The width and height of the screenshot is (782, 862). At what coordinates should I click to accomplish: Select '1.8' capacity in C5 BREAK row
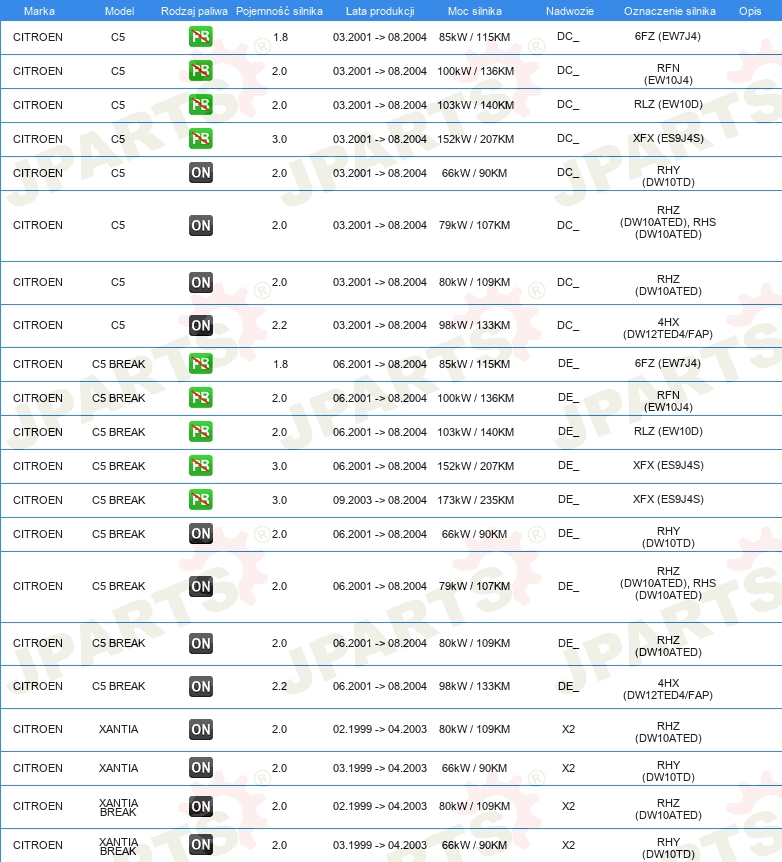pos(280,364)
